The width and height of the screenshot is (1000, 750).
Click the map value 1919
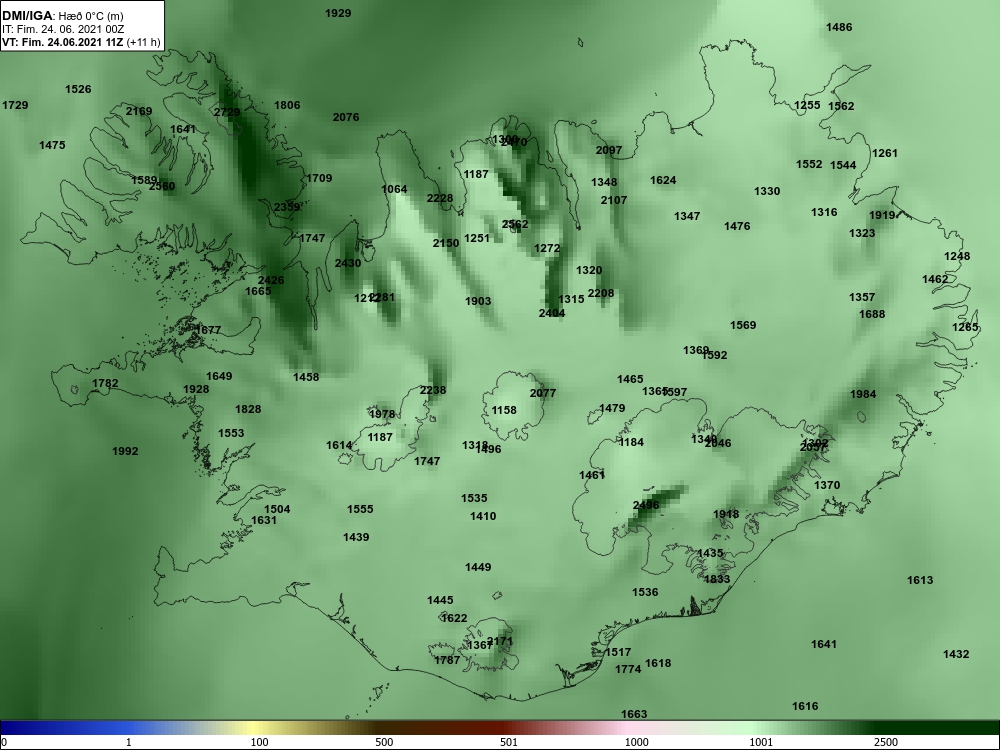click(882, 216)
